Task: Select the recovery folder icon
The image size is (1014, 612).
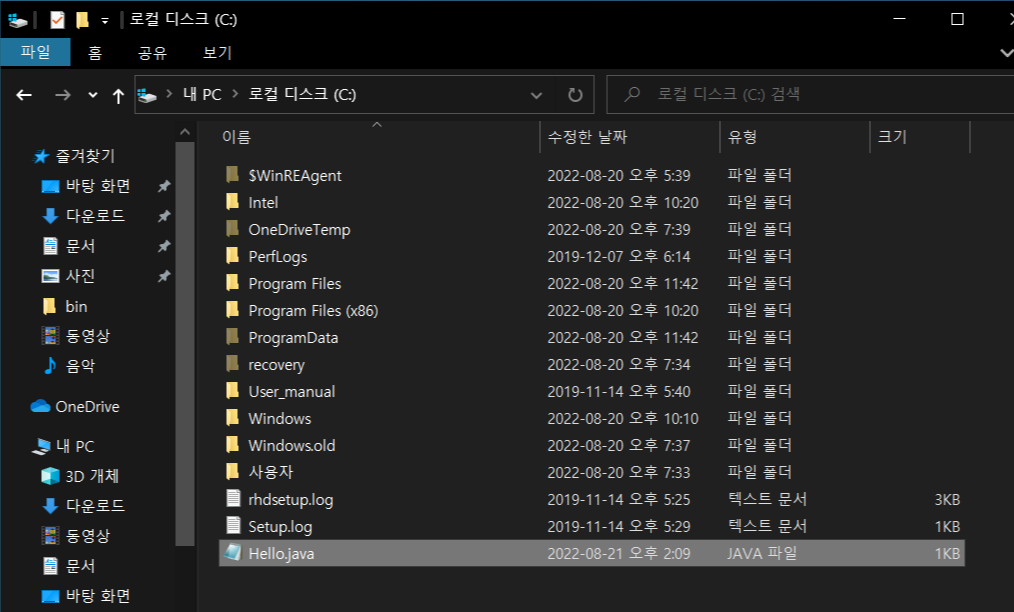Action: [232, 364]
